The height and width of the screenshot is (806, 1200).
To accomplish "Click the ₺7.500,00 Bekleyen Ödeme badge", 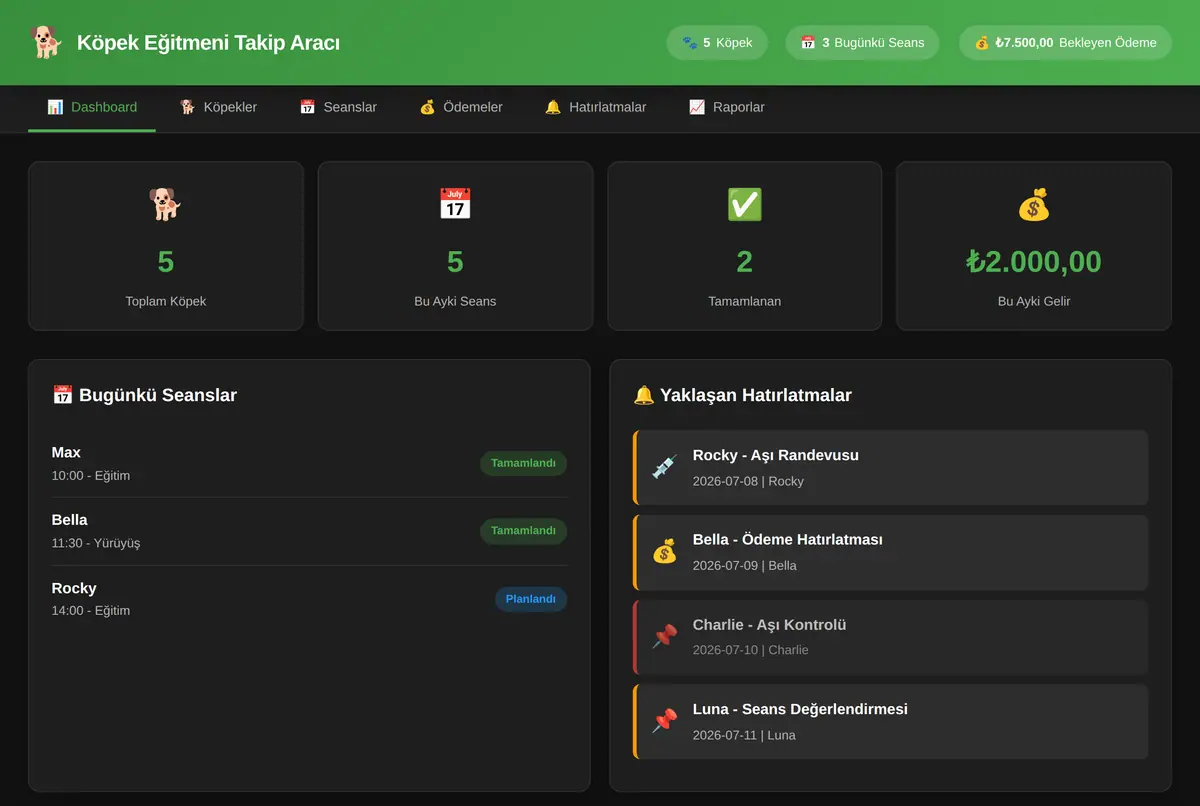I will [x=1065, y=43].
